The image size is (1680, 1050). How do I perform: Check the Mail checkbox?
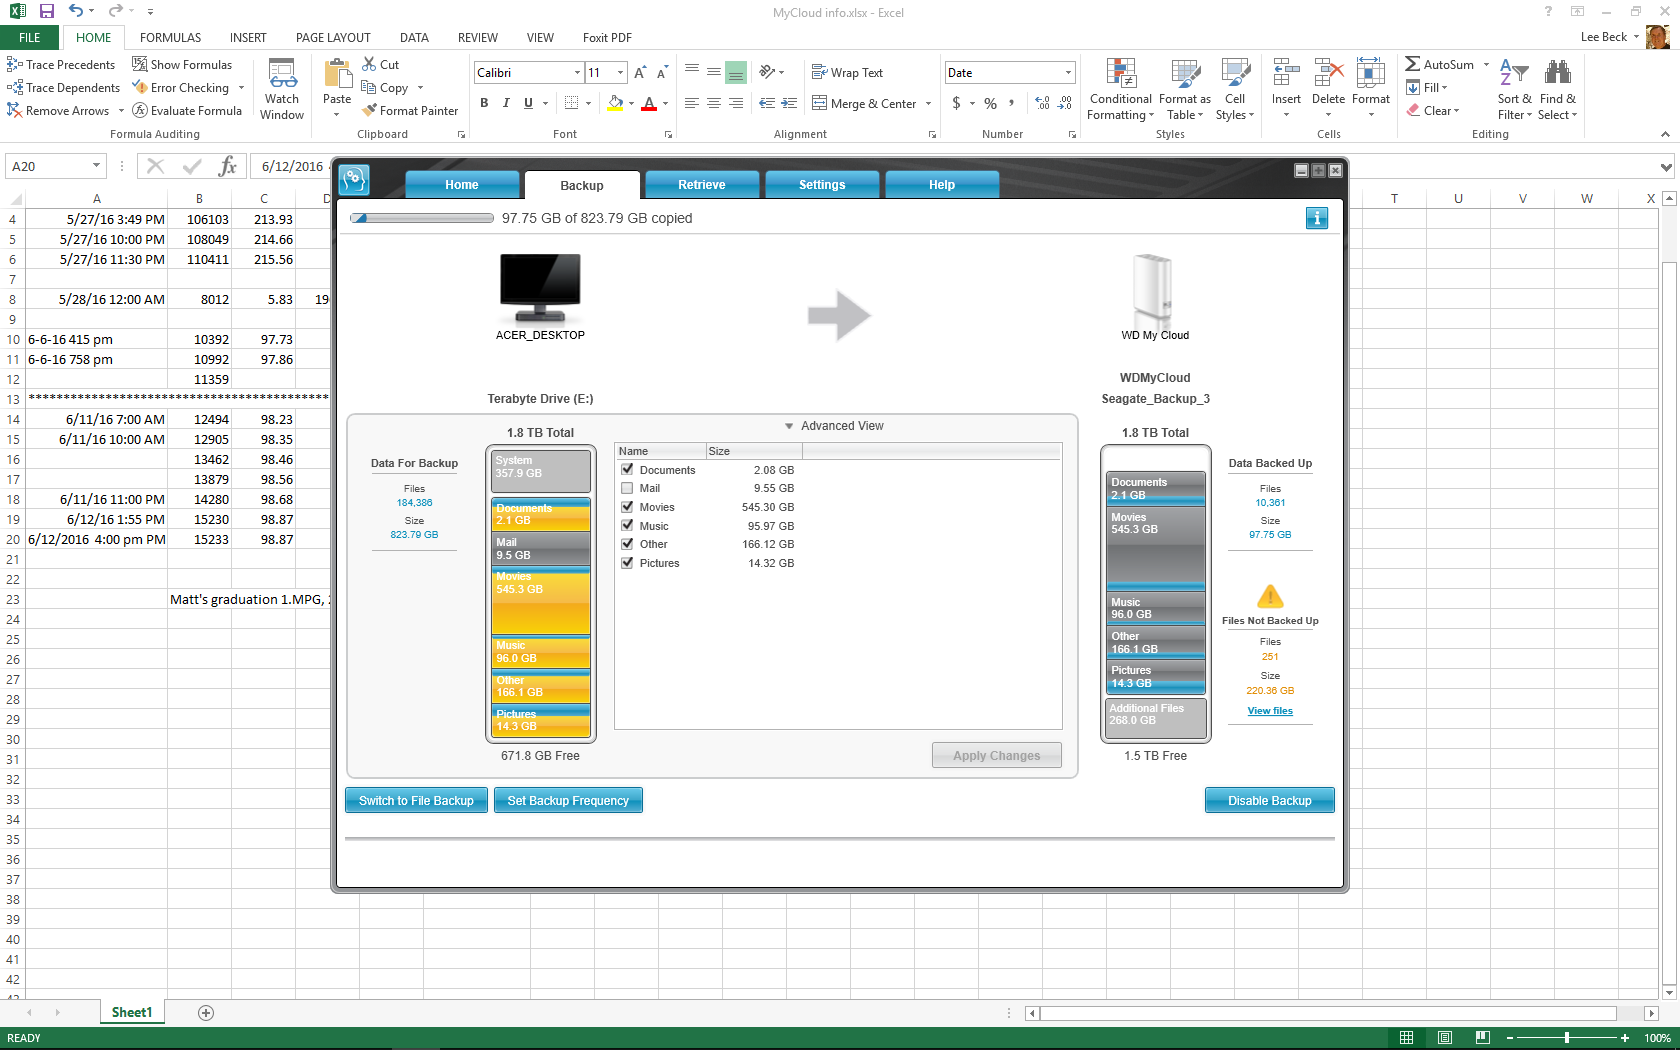(627, 488)
